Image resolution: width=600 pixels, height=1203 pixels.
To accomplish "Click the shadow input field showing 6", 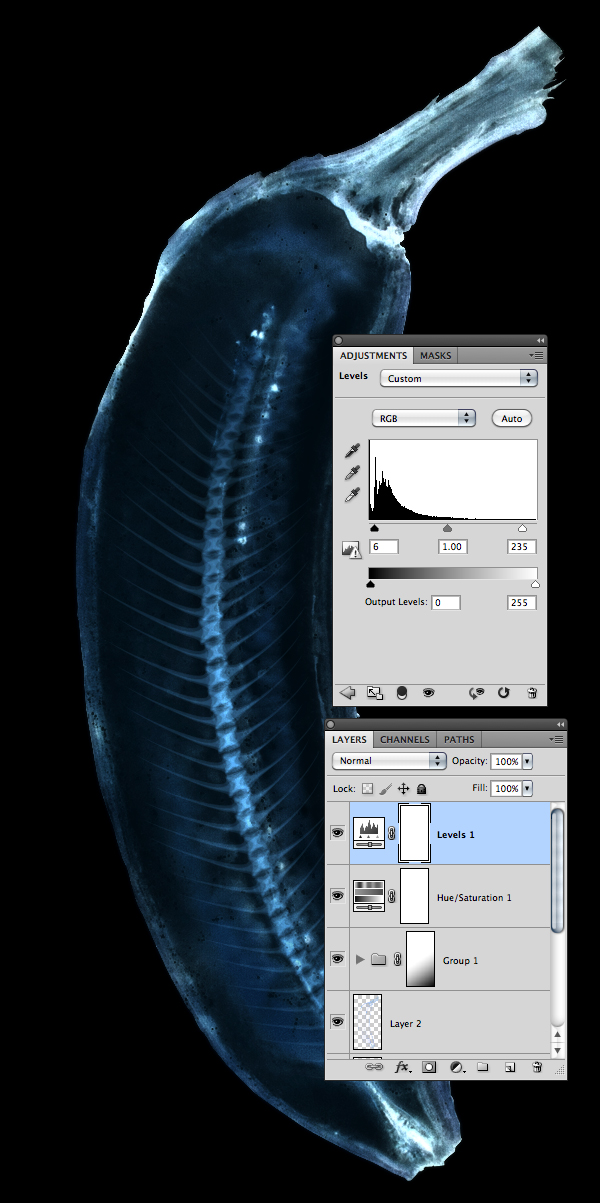I will [384, 547].
